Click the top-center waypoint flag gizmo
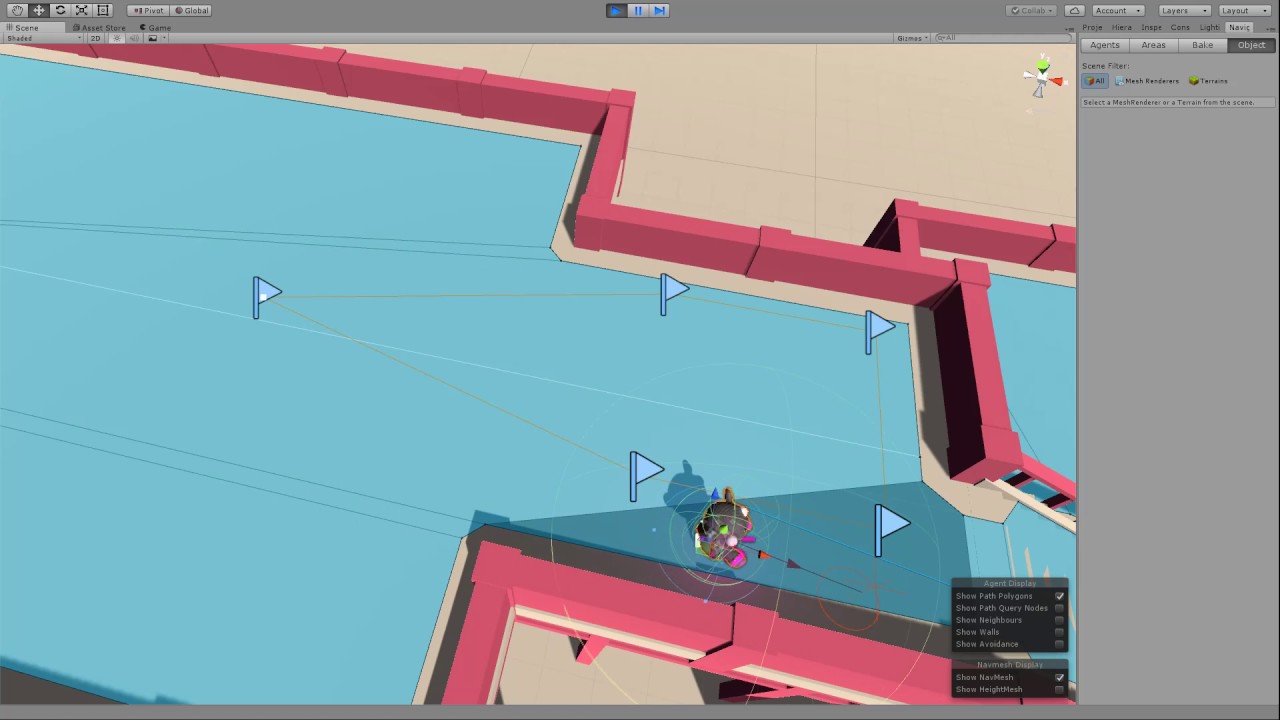1280x720 pixels. click(674, 294)
